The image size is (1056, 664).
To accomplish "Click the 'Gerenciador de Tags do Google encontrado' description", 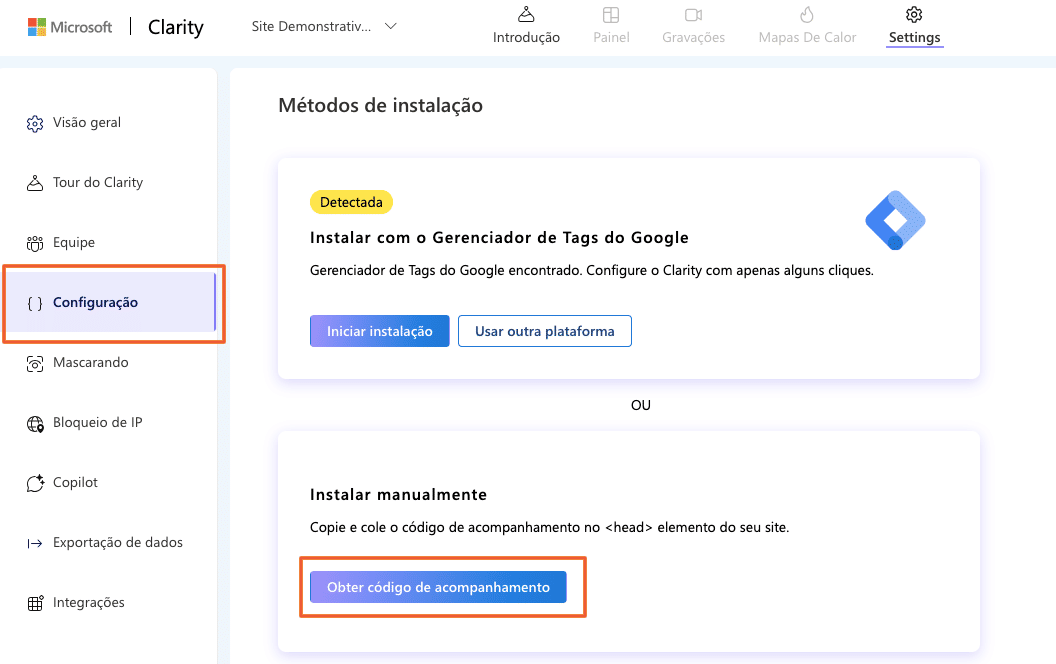I will click(591, 271).
